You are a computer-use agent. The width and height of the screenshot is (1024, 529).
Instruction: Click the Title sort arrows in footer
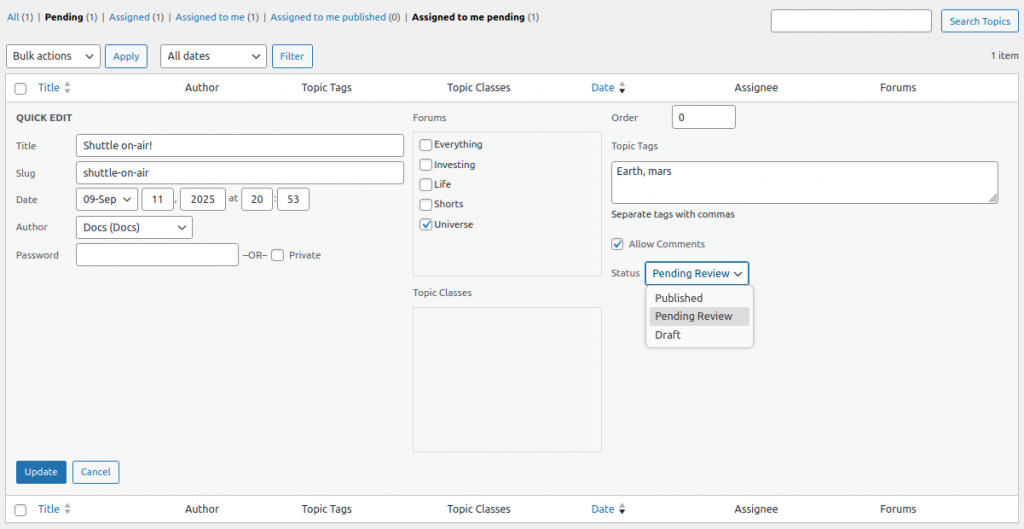click(x=68, y=509)
